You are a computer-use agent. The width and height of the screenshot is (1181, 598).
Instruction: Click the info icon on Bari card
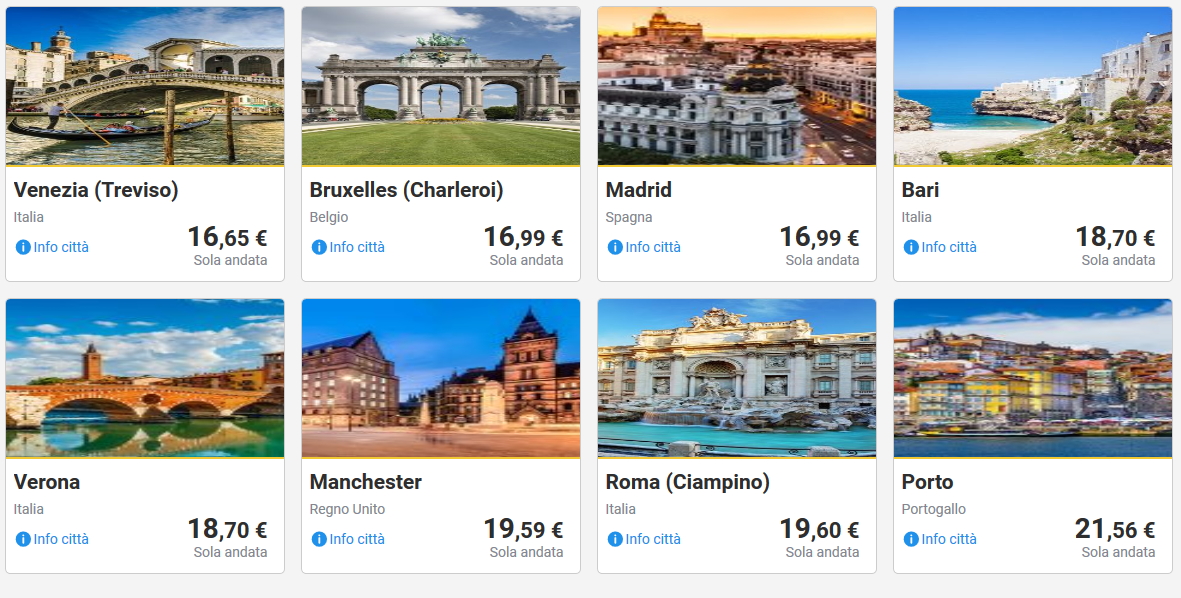pyautogui.click(x=911, y=247)
